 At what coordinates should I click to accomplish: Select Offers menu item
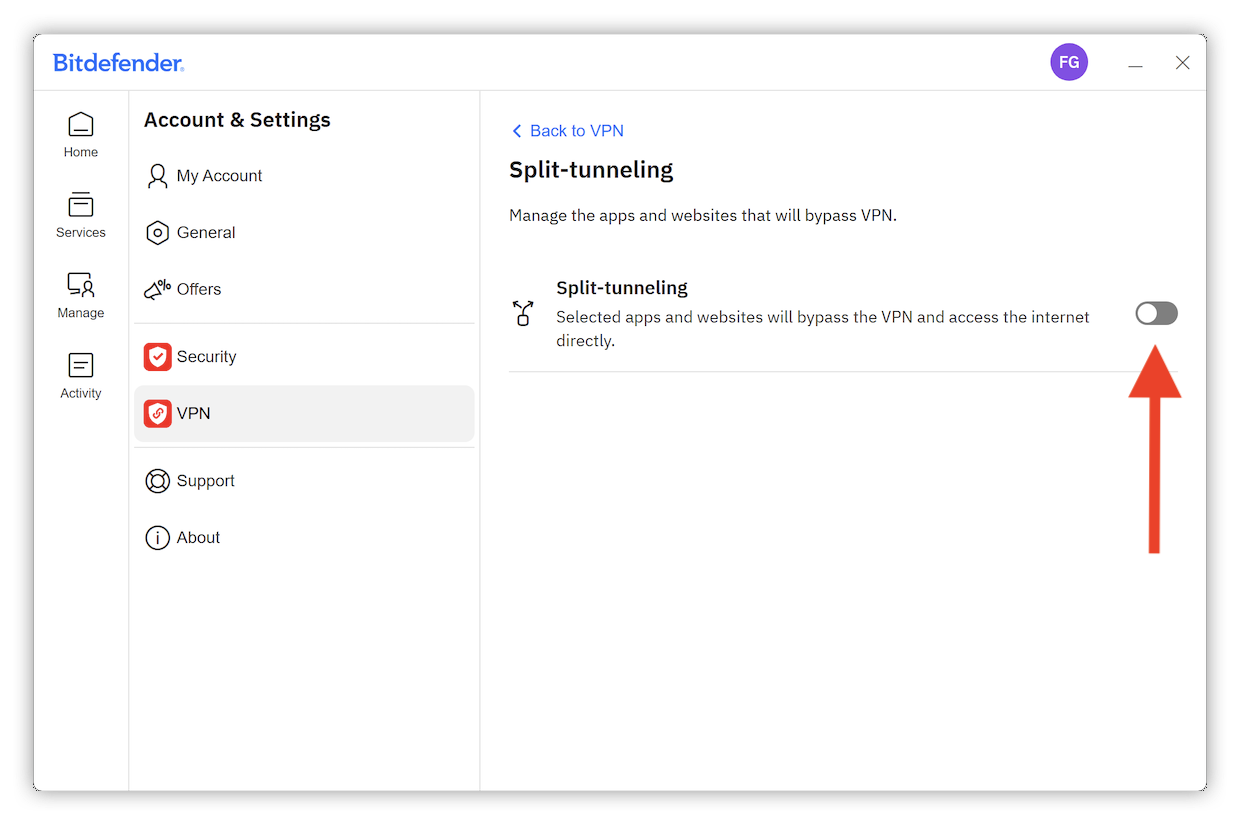tap(304, 290)
